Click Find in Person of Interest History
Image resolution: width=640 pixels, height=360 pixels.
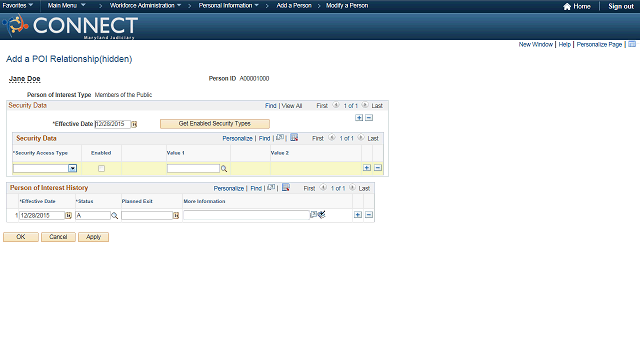[x=256, y=188]
